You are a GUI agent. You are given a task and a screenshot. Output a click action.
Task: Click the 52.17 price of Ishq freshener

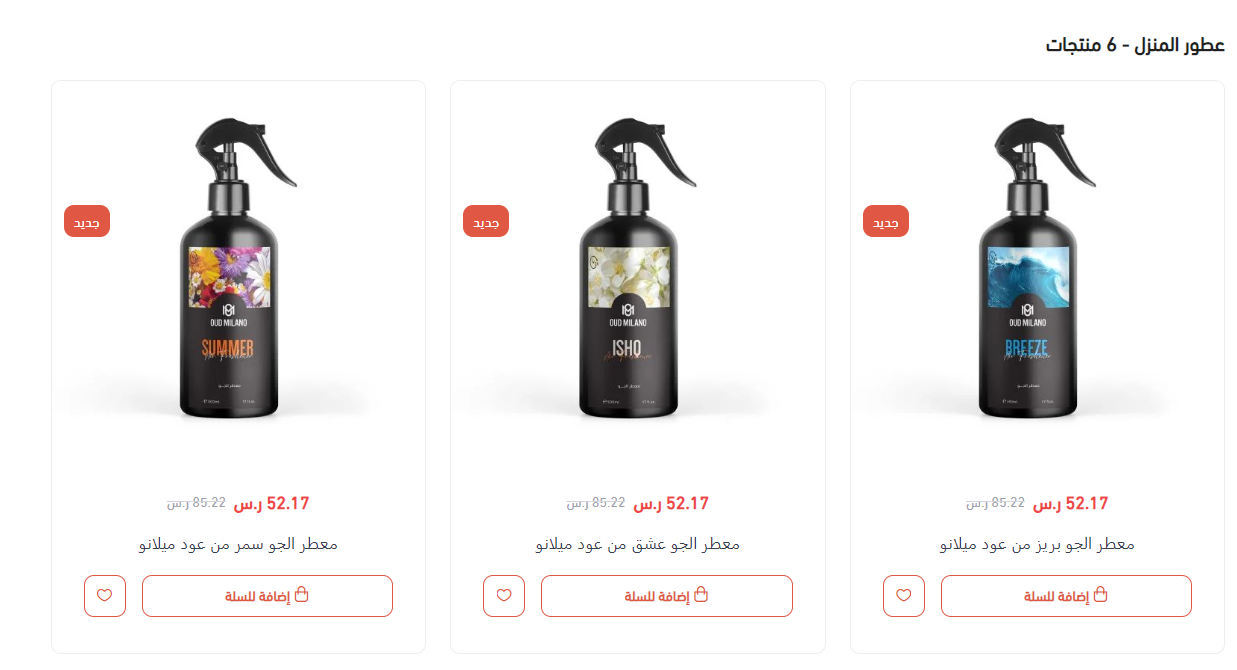pyautogui.click(x=671, y=504)
